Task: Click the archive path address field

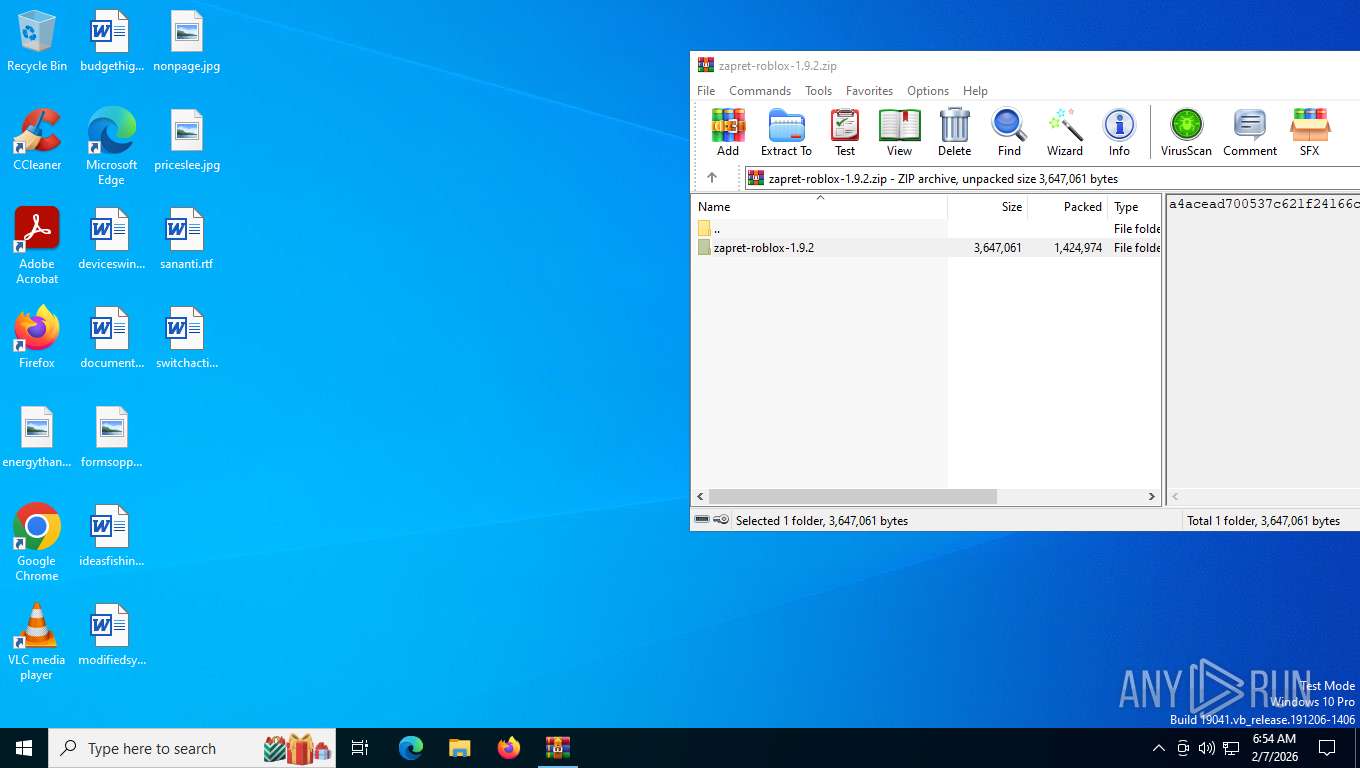Action: point(1052,178)
